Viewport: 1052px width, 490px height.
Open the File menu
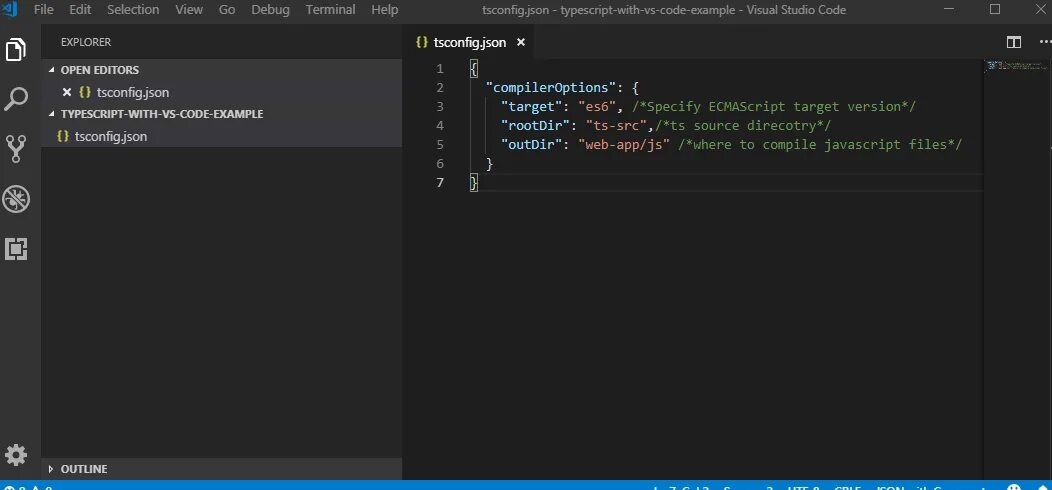(44, 9)
